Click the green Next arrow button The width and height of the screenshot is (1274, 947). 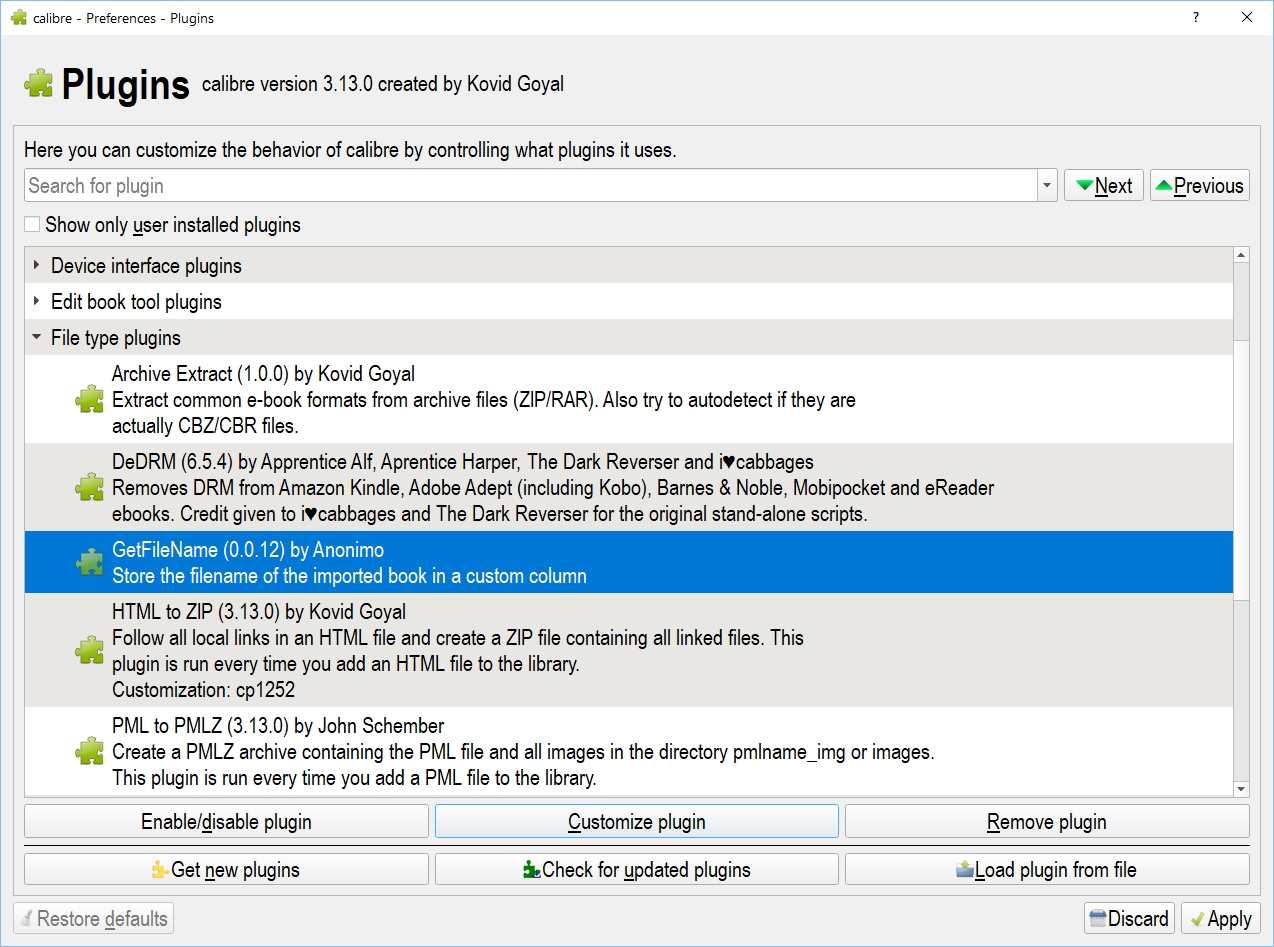tap(1103, 186)
